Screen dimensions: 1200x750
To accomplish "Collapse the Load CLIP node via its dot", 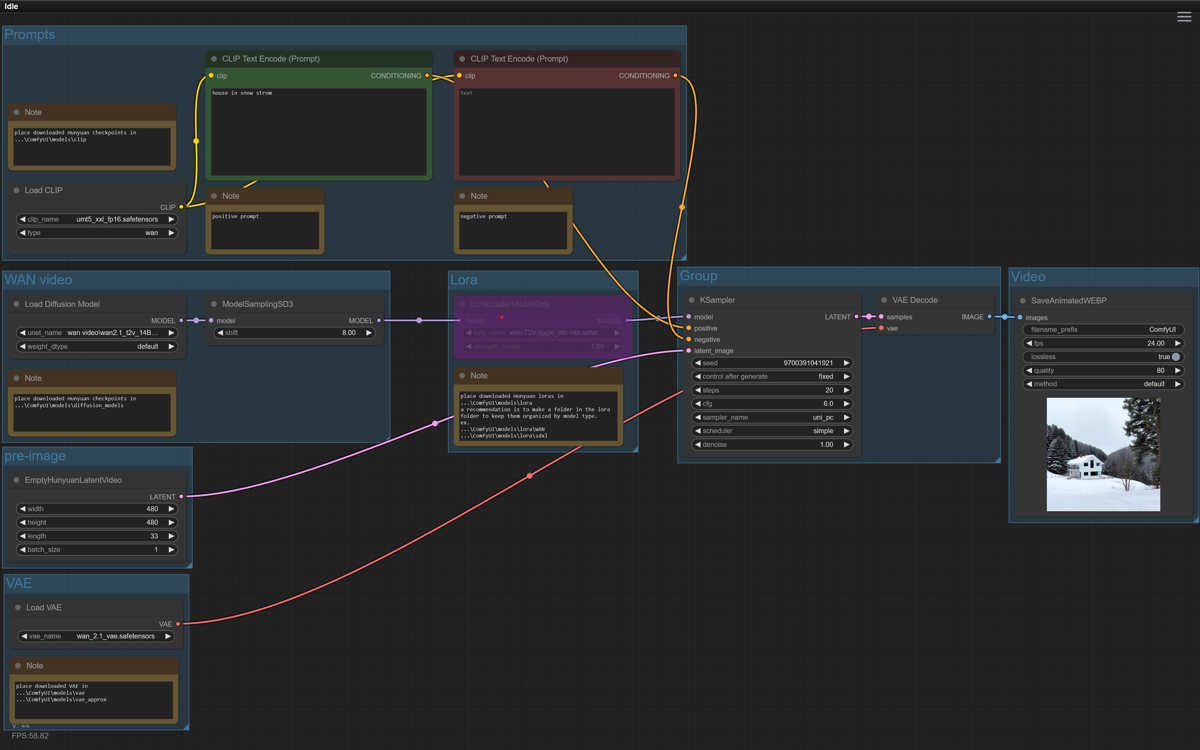I will 17,190.
